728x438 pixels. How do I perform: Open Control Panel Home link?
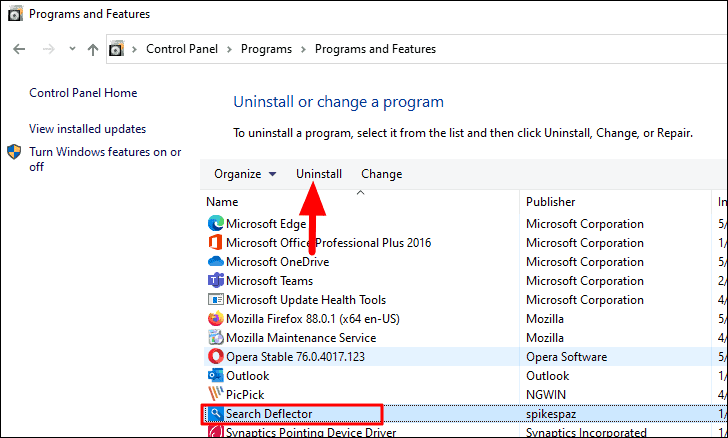[x=83, y=93]
